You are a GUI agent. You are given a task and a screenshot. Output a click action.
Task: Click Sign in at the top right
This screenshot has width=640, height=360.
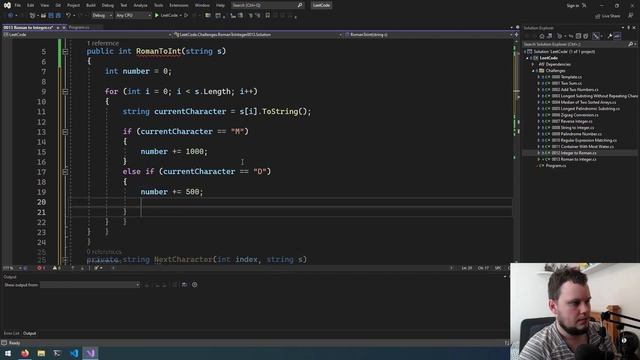(573, 6)
